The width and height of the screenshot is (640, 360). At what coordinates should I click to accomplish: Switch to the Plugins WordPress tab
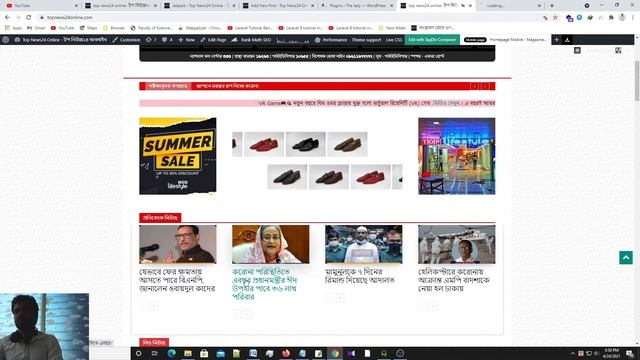click(x=357, y=6)
